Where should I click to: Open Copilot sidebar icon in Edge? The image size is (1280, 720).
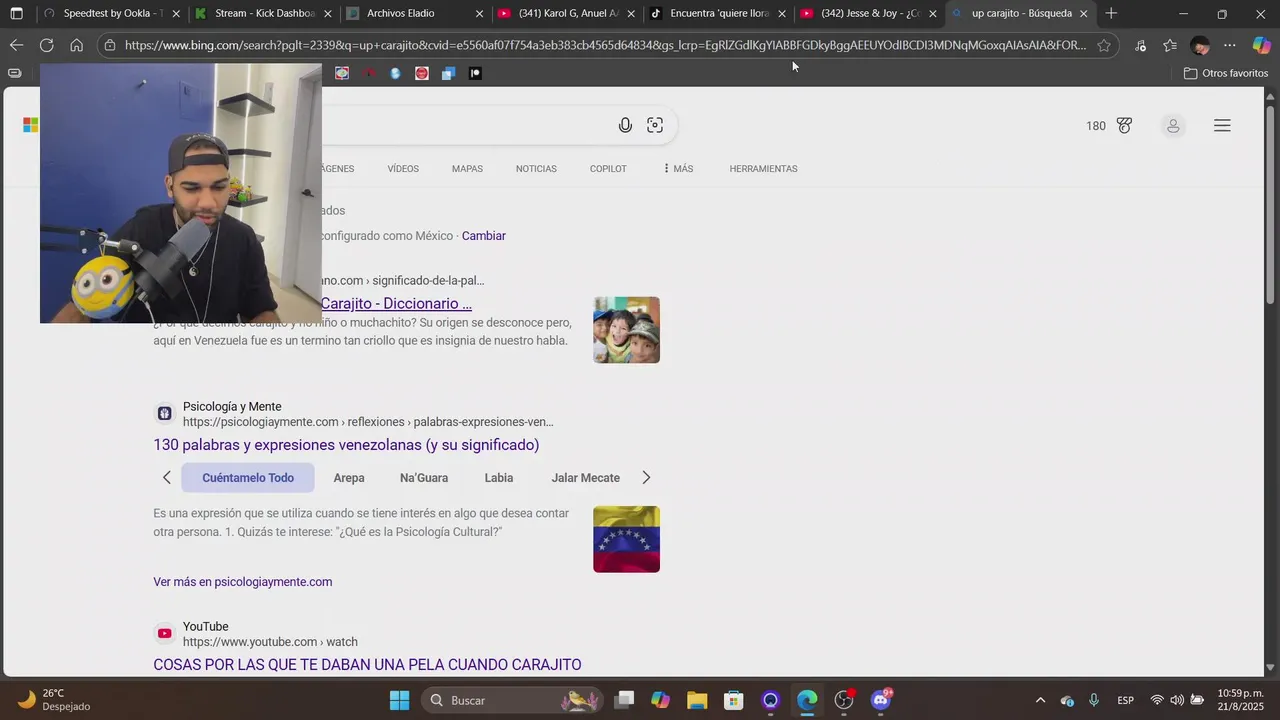(1262, 45)
